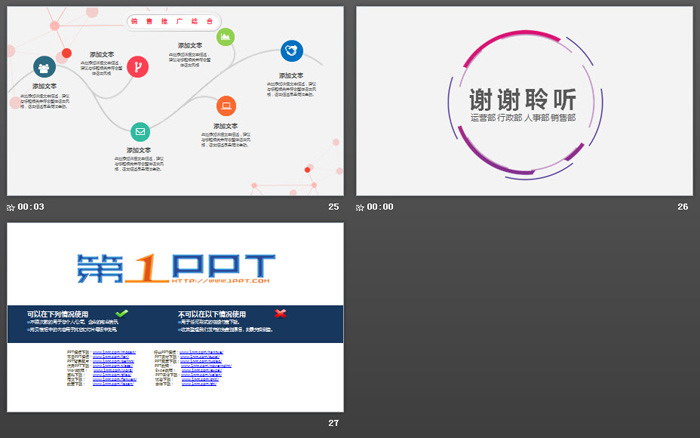Click the 第1PPT logo on slide 27

pos(175,267)
